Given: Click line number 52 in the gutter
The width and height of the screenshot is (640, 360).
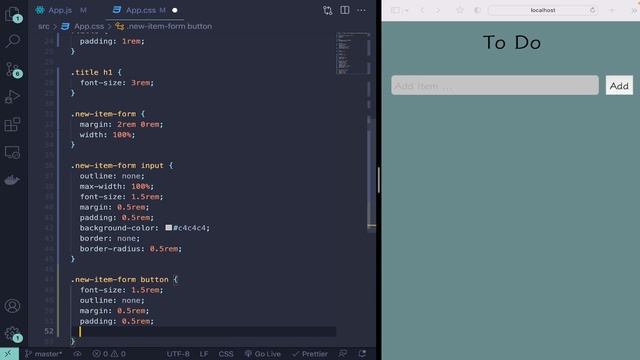Looking at the screenshot, I should tap(49, 331).
